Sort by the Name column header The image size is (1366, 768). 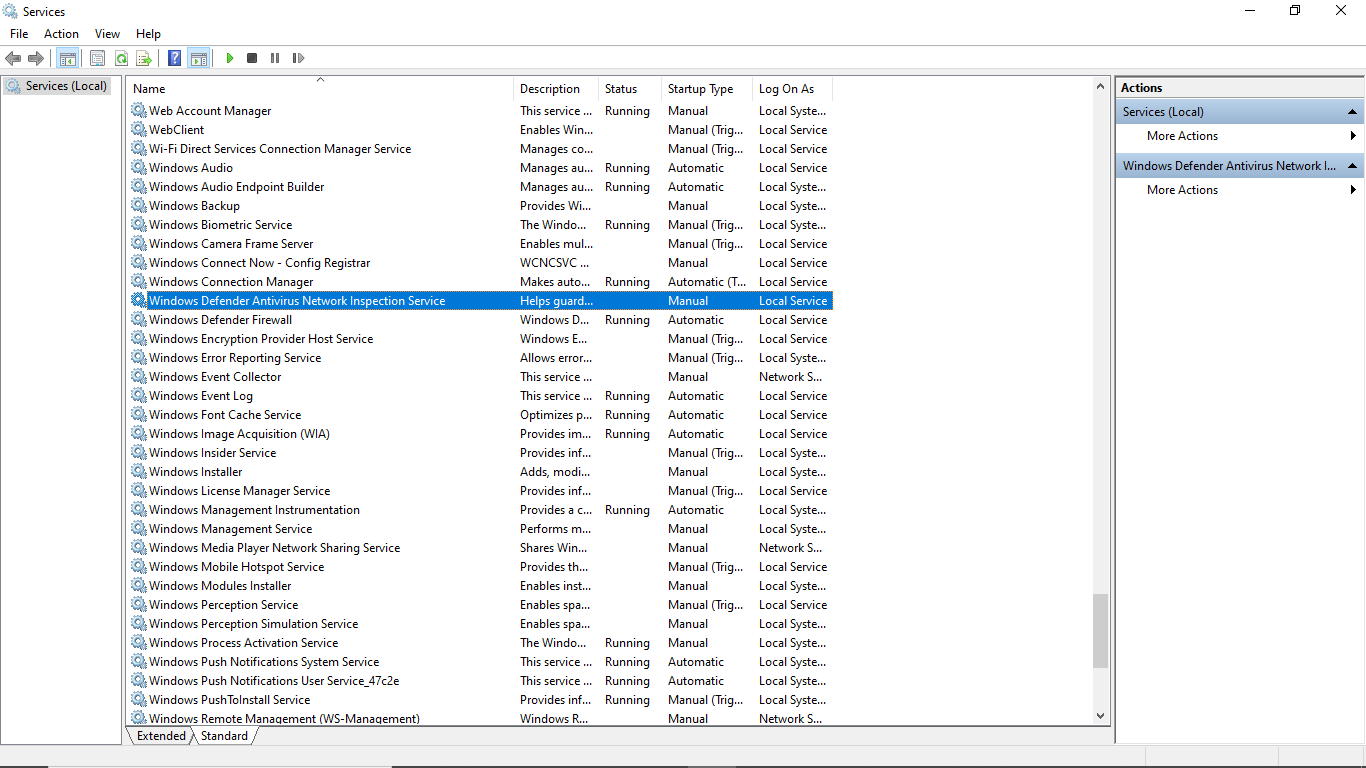pyautogui.click(x=320, y=89)
